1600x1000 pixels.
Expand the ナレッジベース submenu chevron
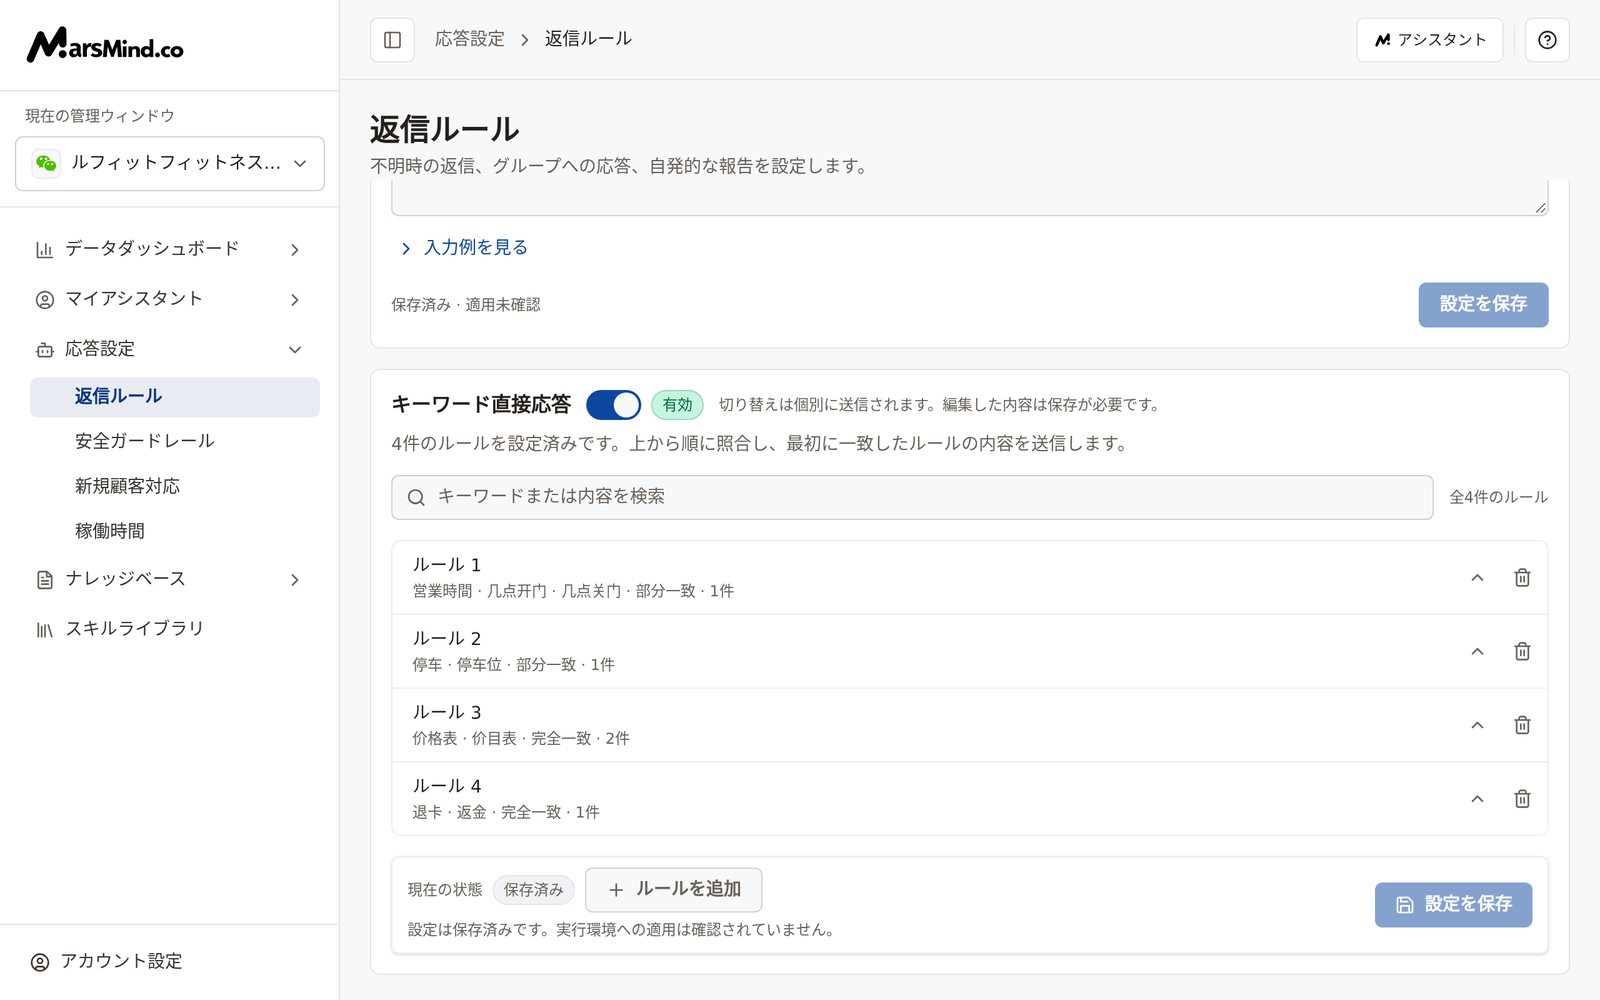295,579
